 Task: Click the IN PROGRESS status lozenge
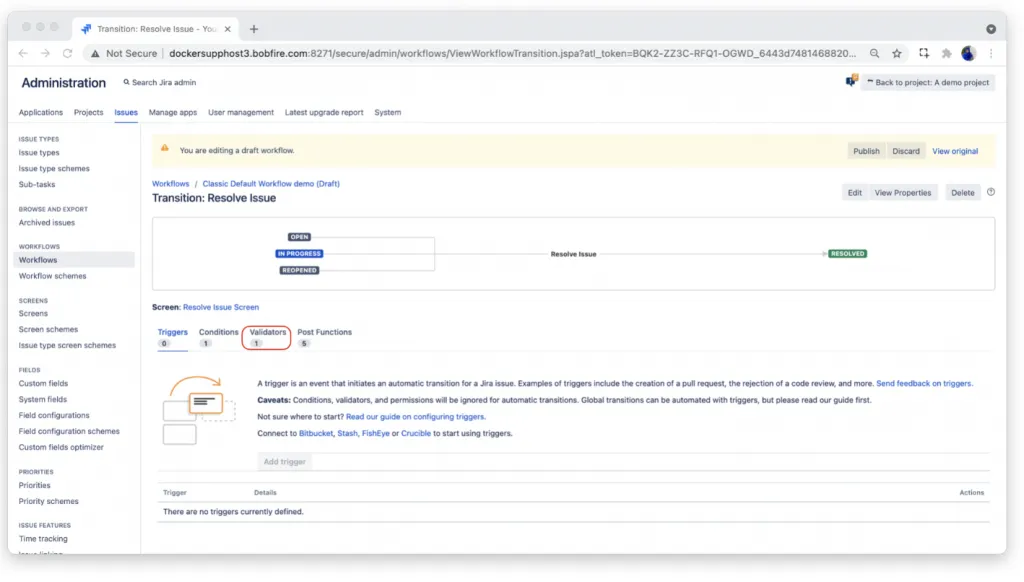tap(299, 253)
